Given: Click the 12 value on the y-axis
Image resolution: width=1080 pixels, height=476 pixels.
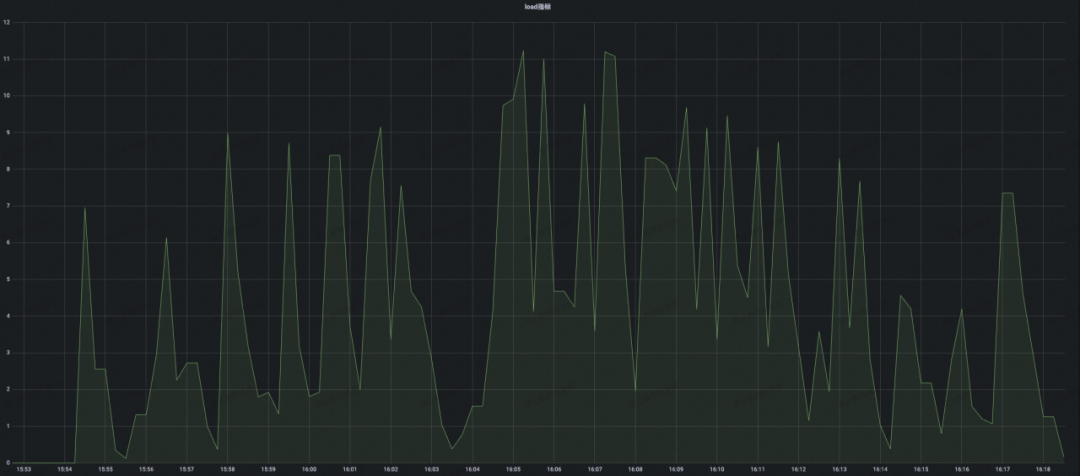Looking at the screenshot, I should pyautogui.click(x=7, y=23).
